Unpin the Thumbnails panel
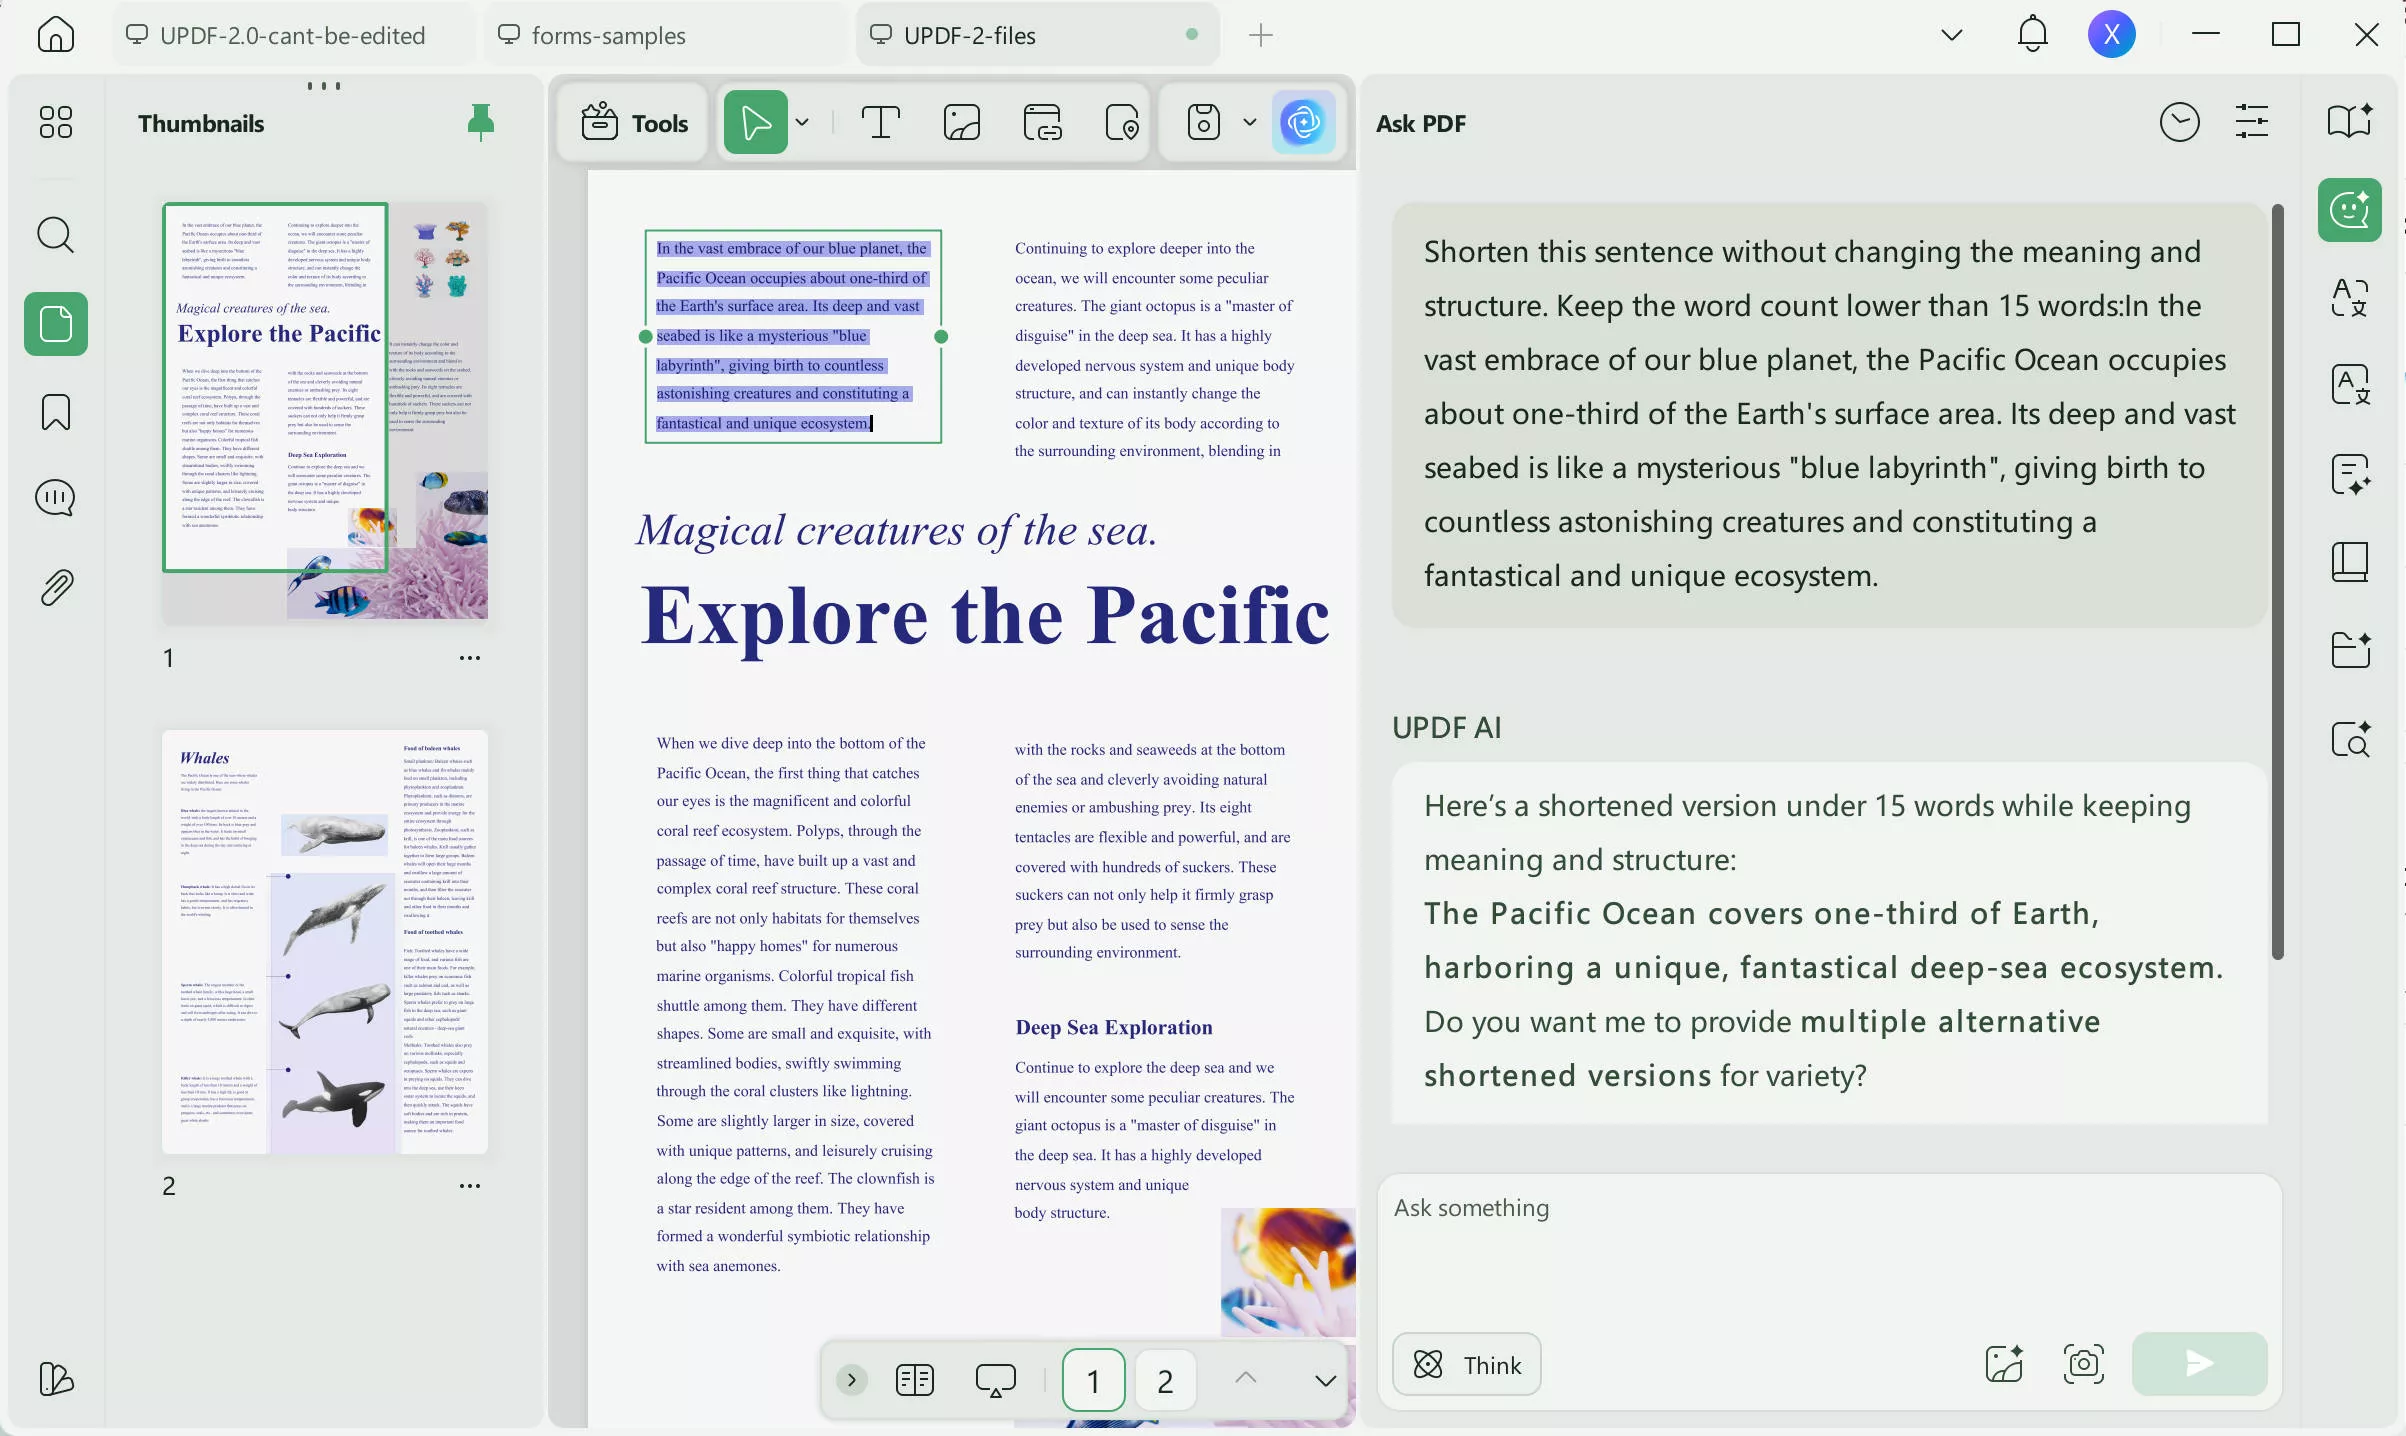 click(x=481, y=122)
